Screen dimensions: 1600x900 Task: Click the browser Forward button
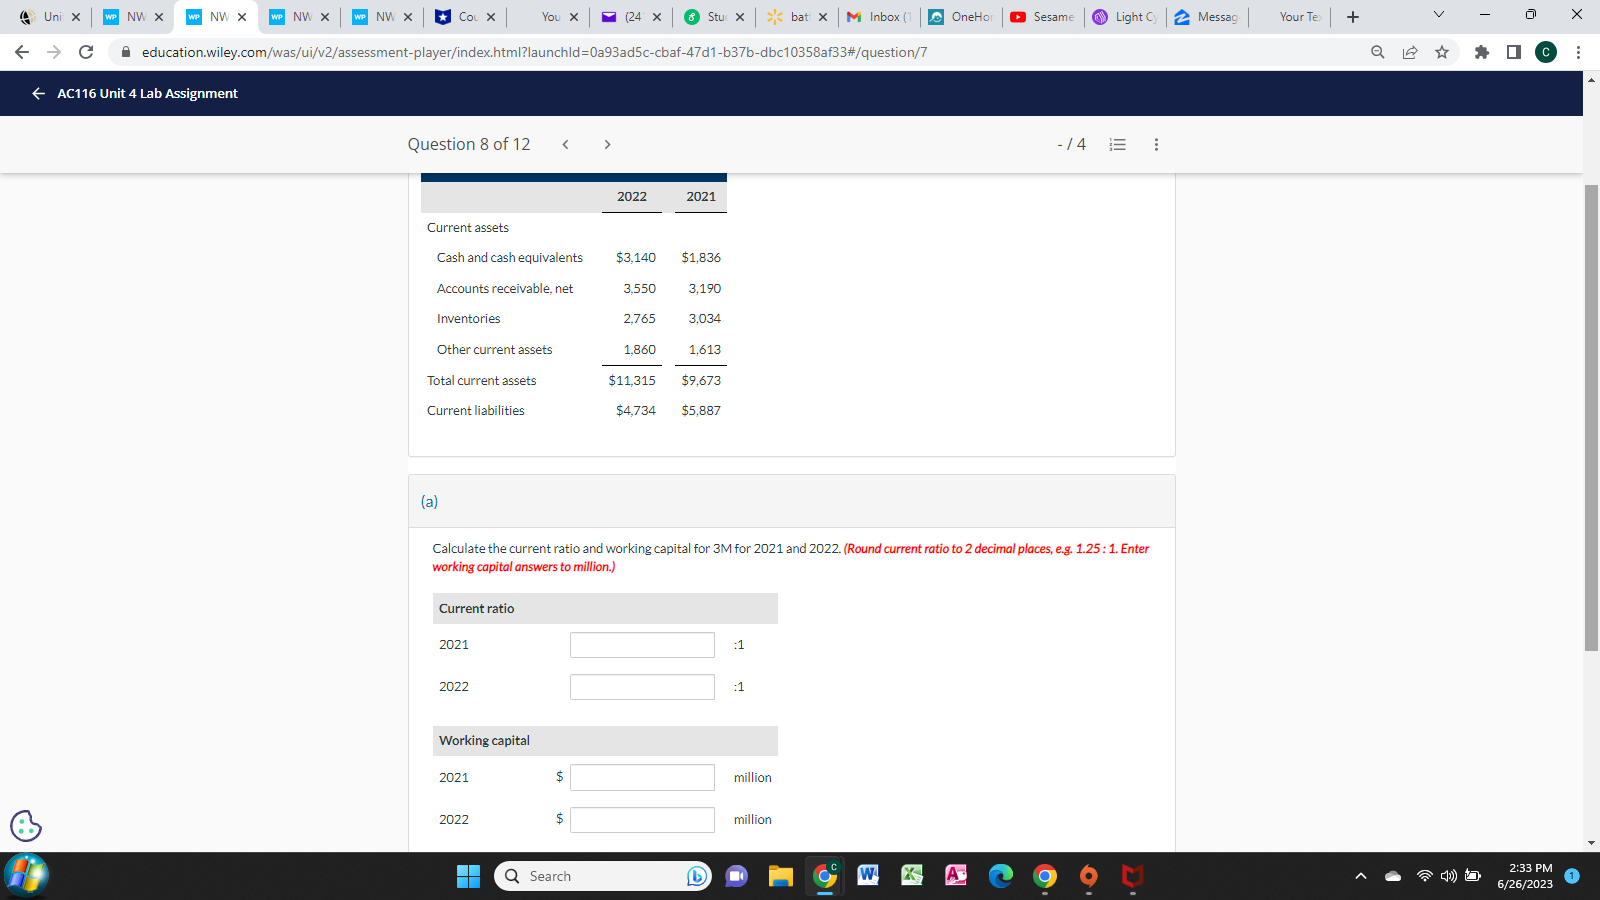coord(54,52)
